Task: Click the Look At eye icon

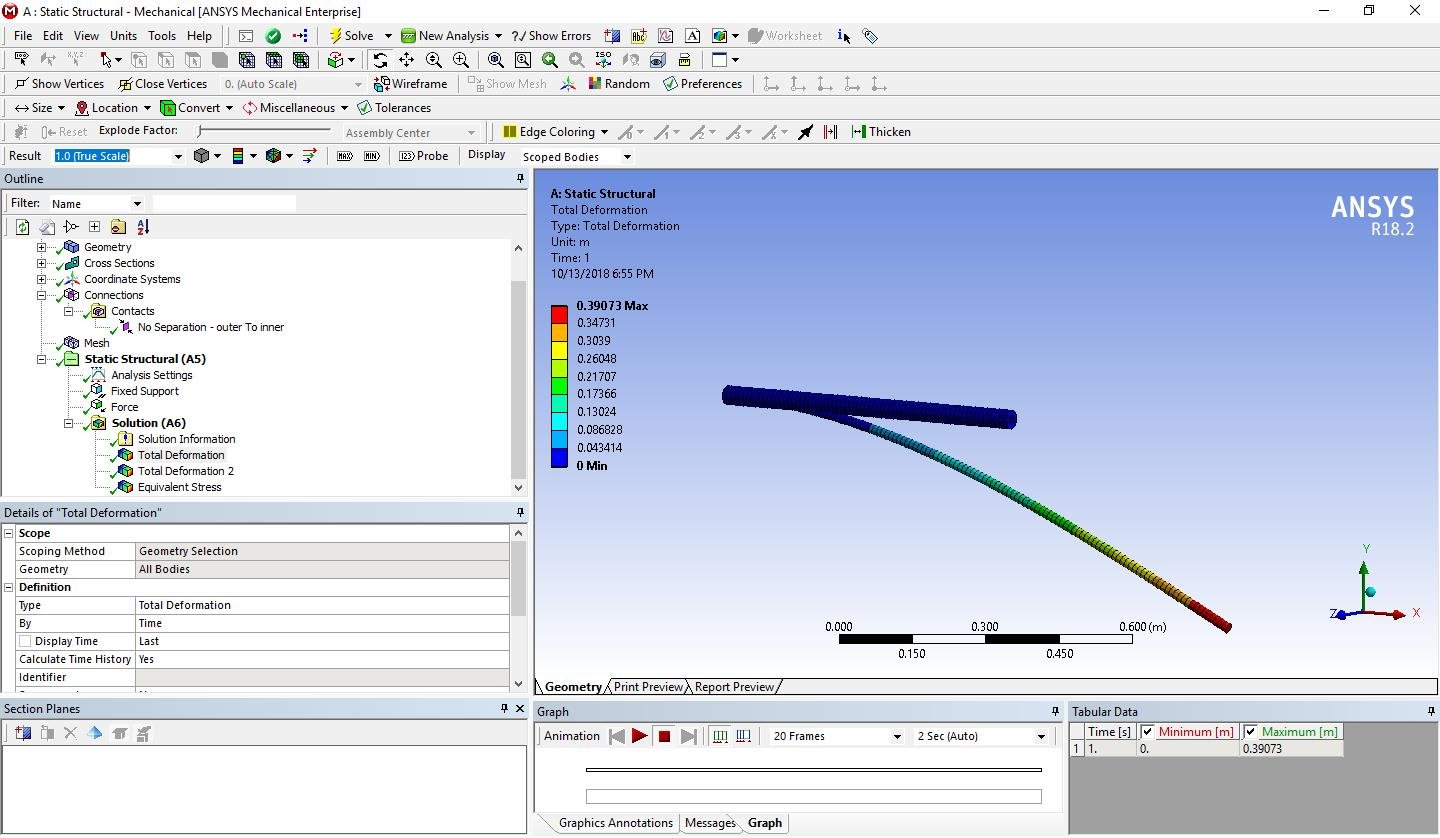Action: click(657, 60)
